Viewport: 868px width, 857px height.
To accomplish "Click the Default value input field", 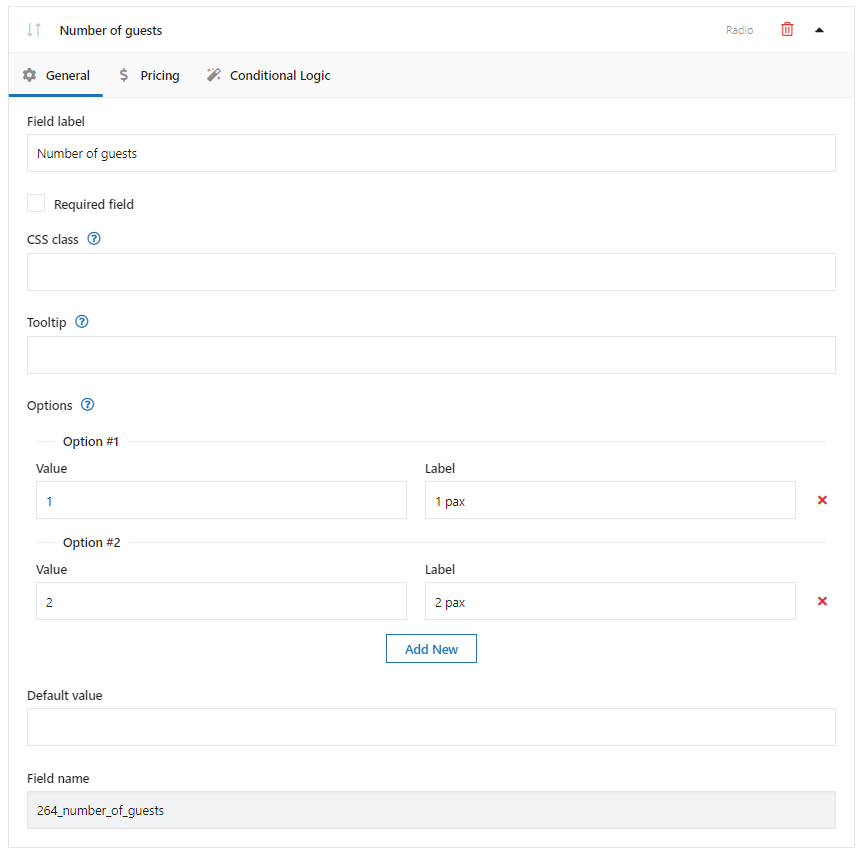I will [431, 727].
